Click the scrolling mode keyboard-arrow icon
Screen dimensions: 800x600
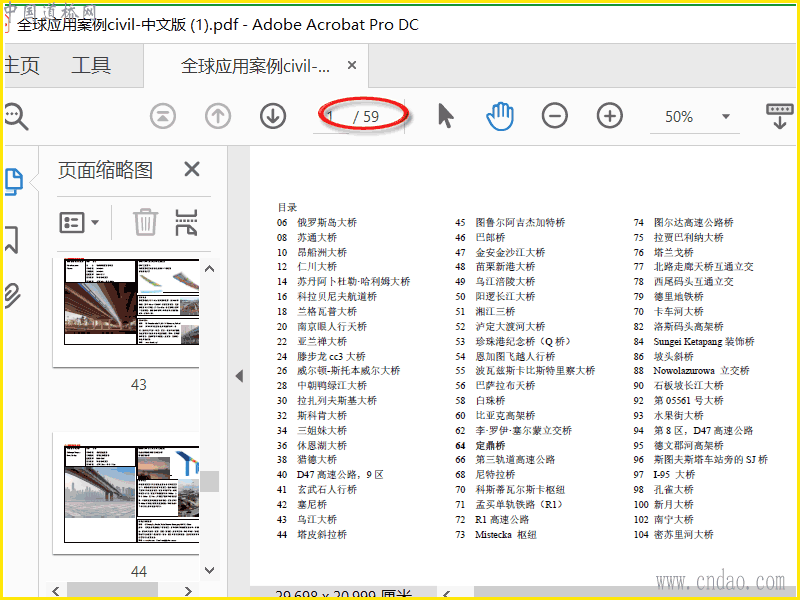pyautogui.click(x=780, y=116)
